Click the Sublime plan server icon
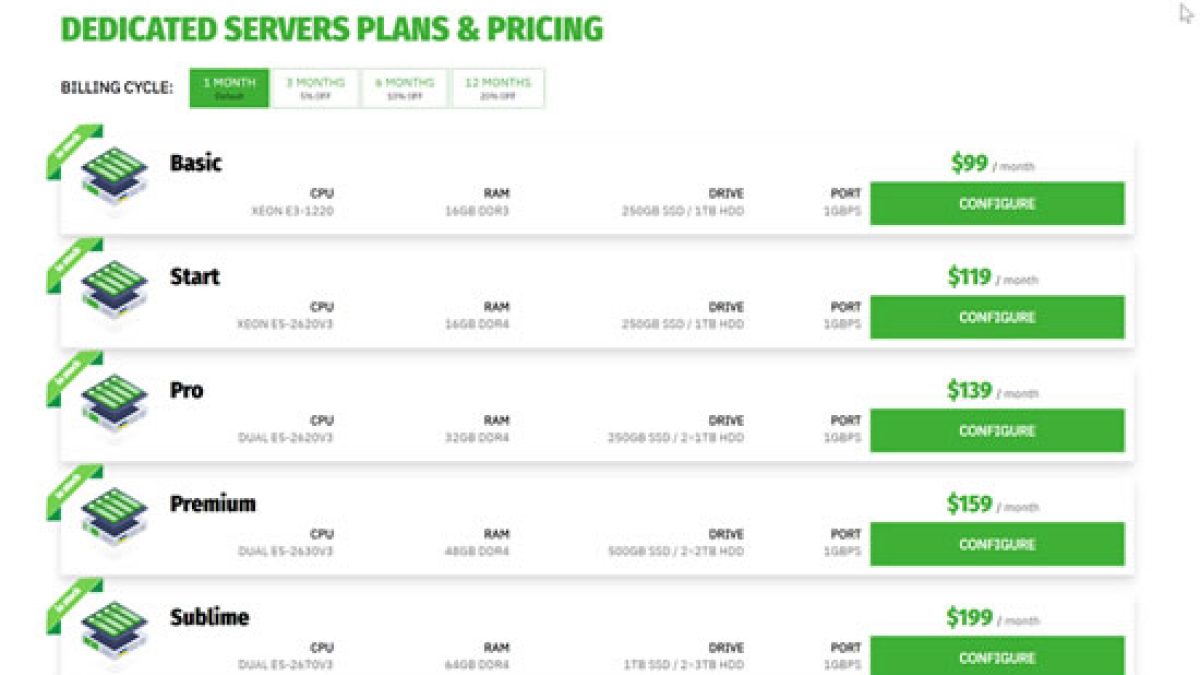This screenshot has height=675, width=1200. tap(113, 634)
